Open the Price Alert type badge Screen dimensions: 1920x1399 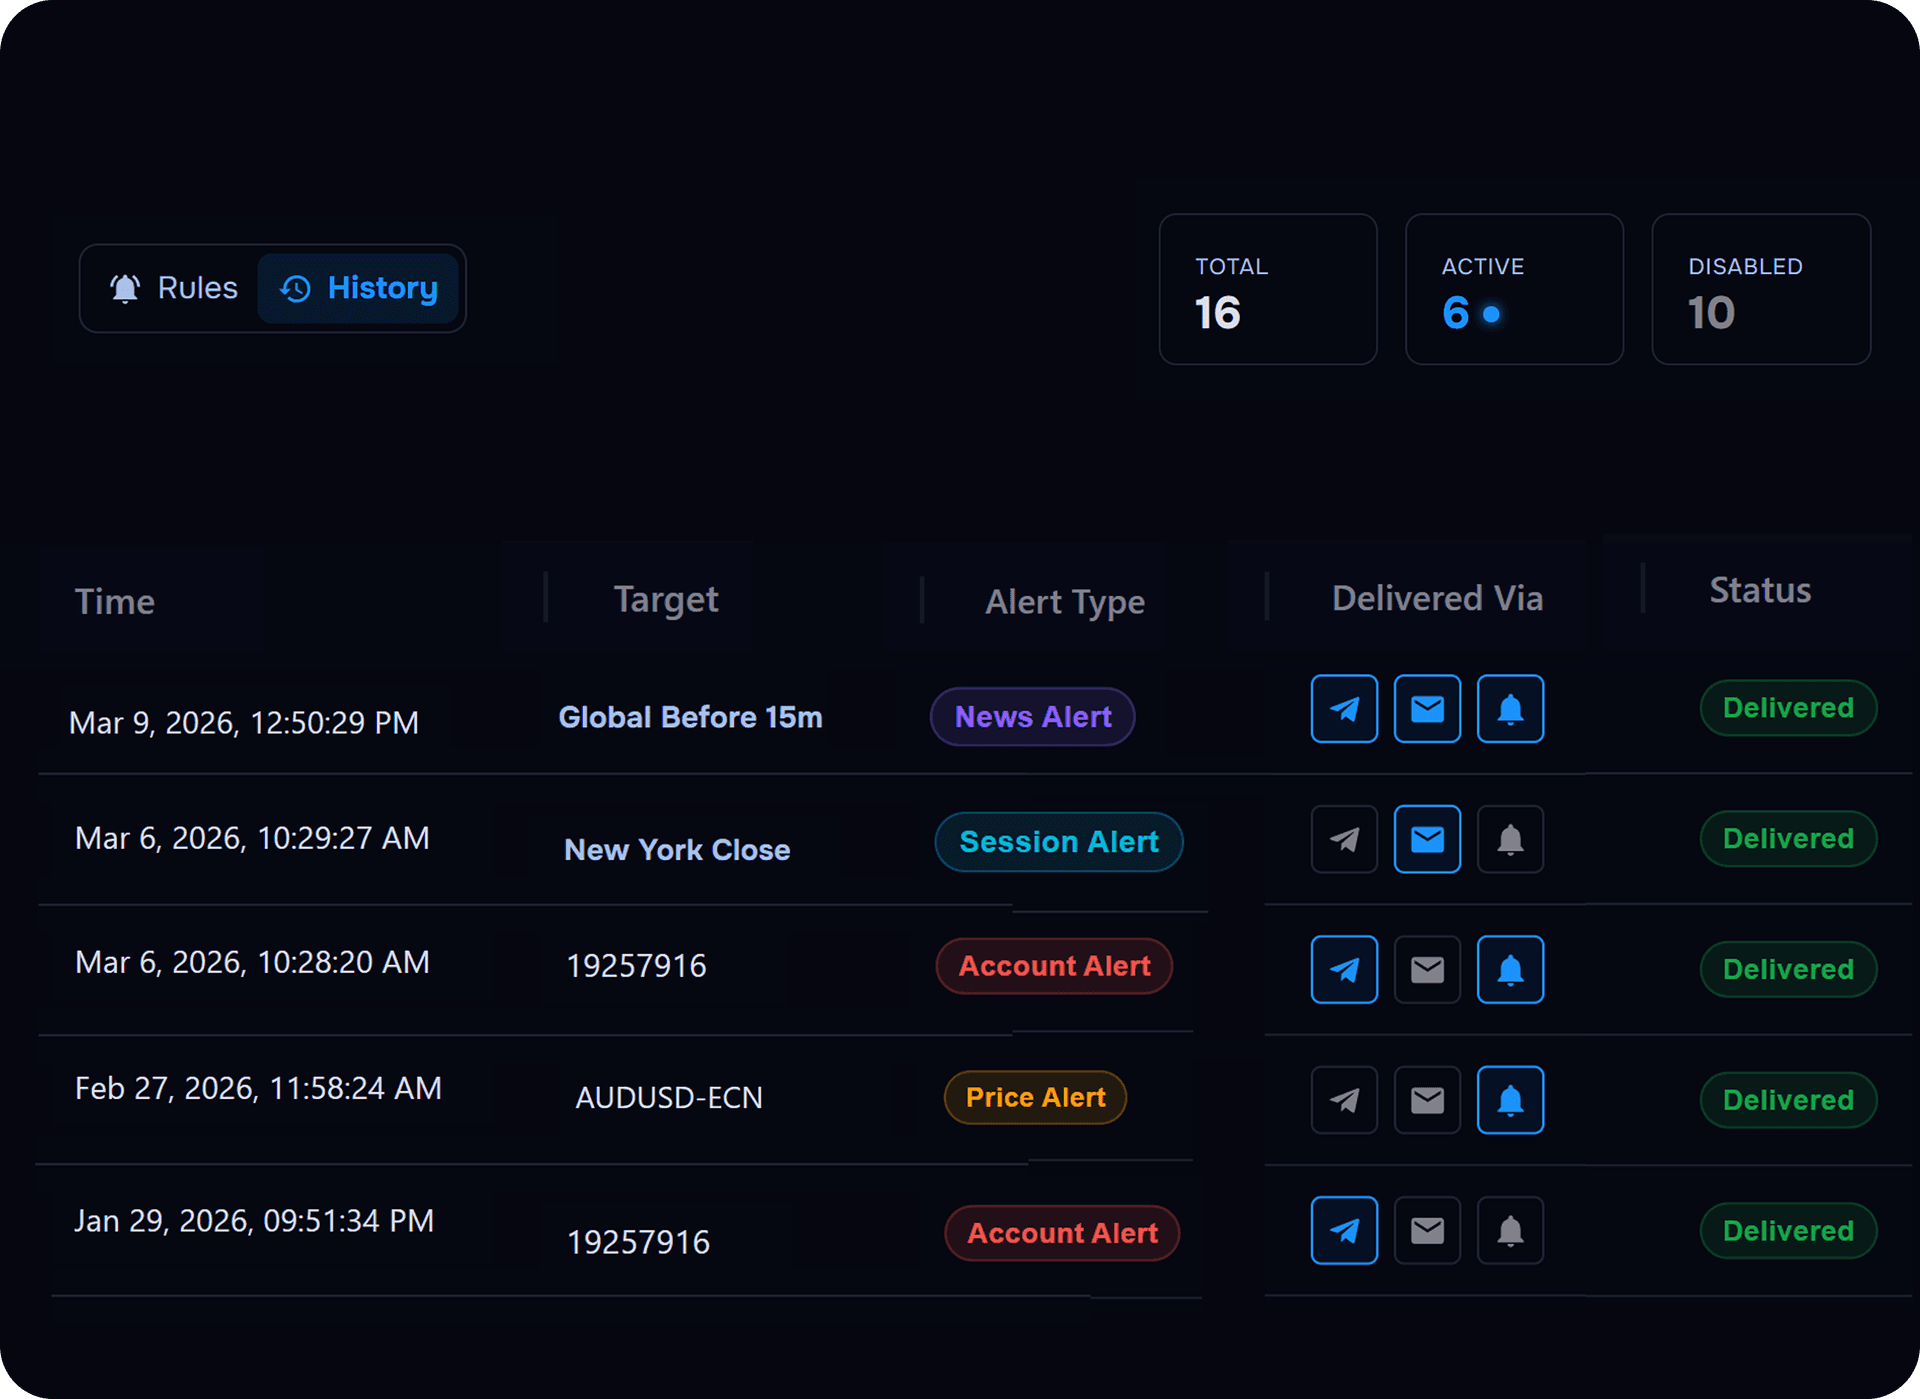(x=1034, y=1097)
